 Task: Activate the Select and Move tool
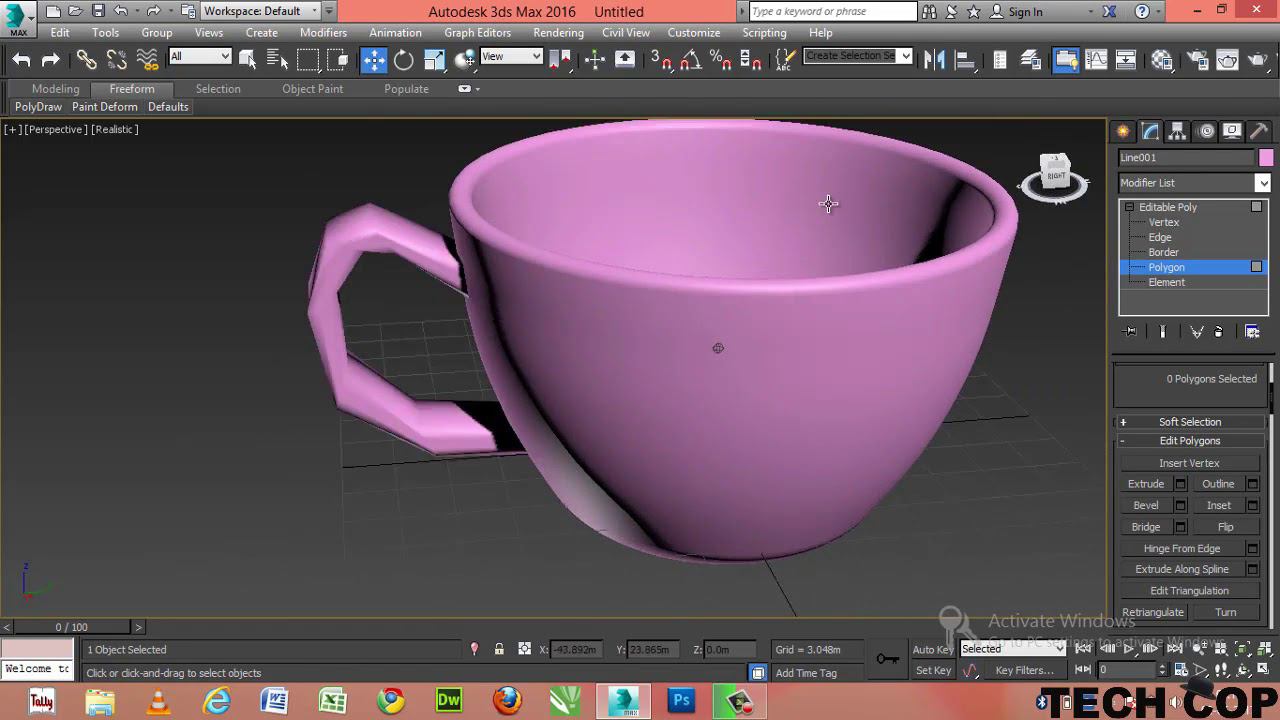pyautogui.click(x=374, y=60)
